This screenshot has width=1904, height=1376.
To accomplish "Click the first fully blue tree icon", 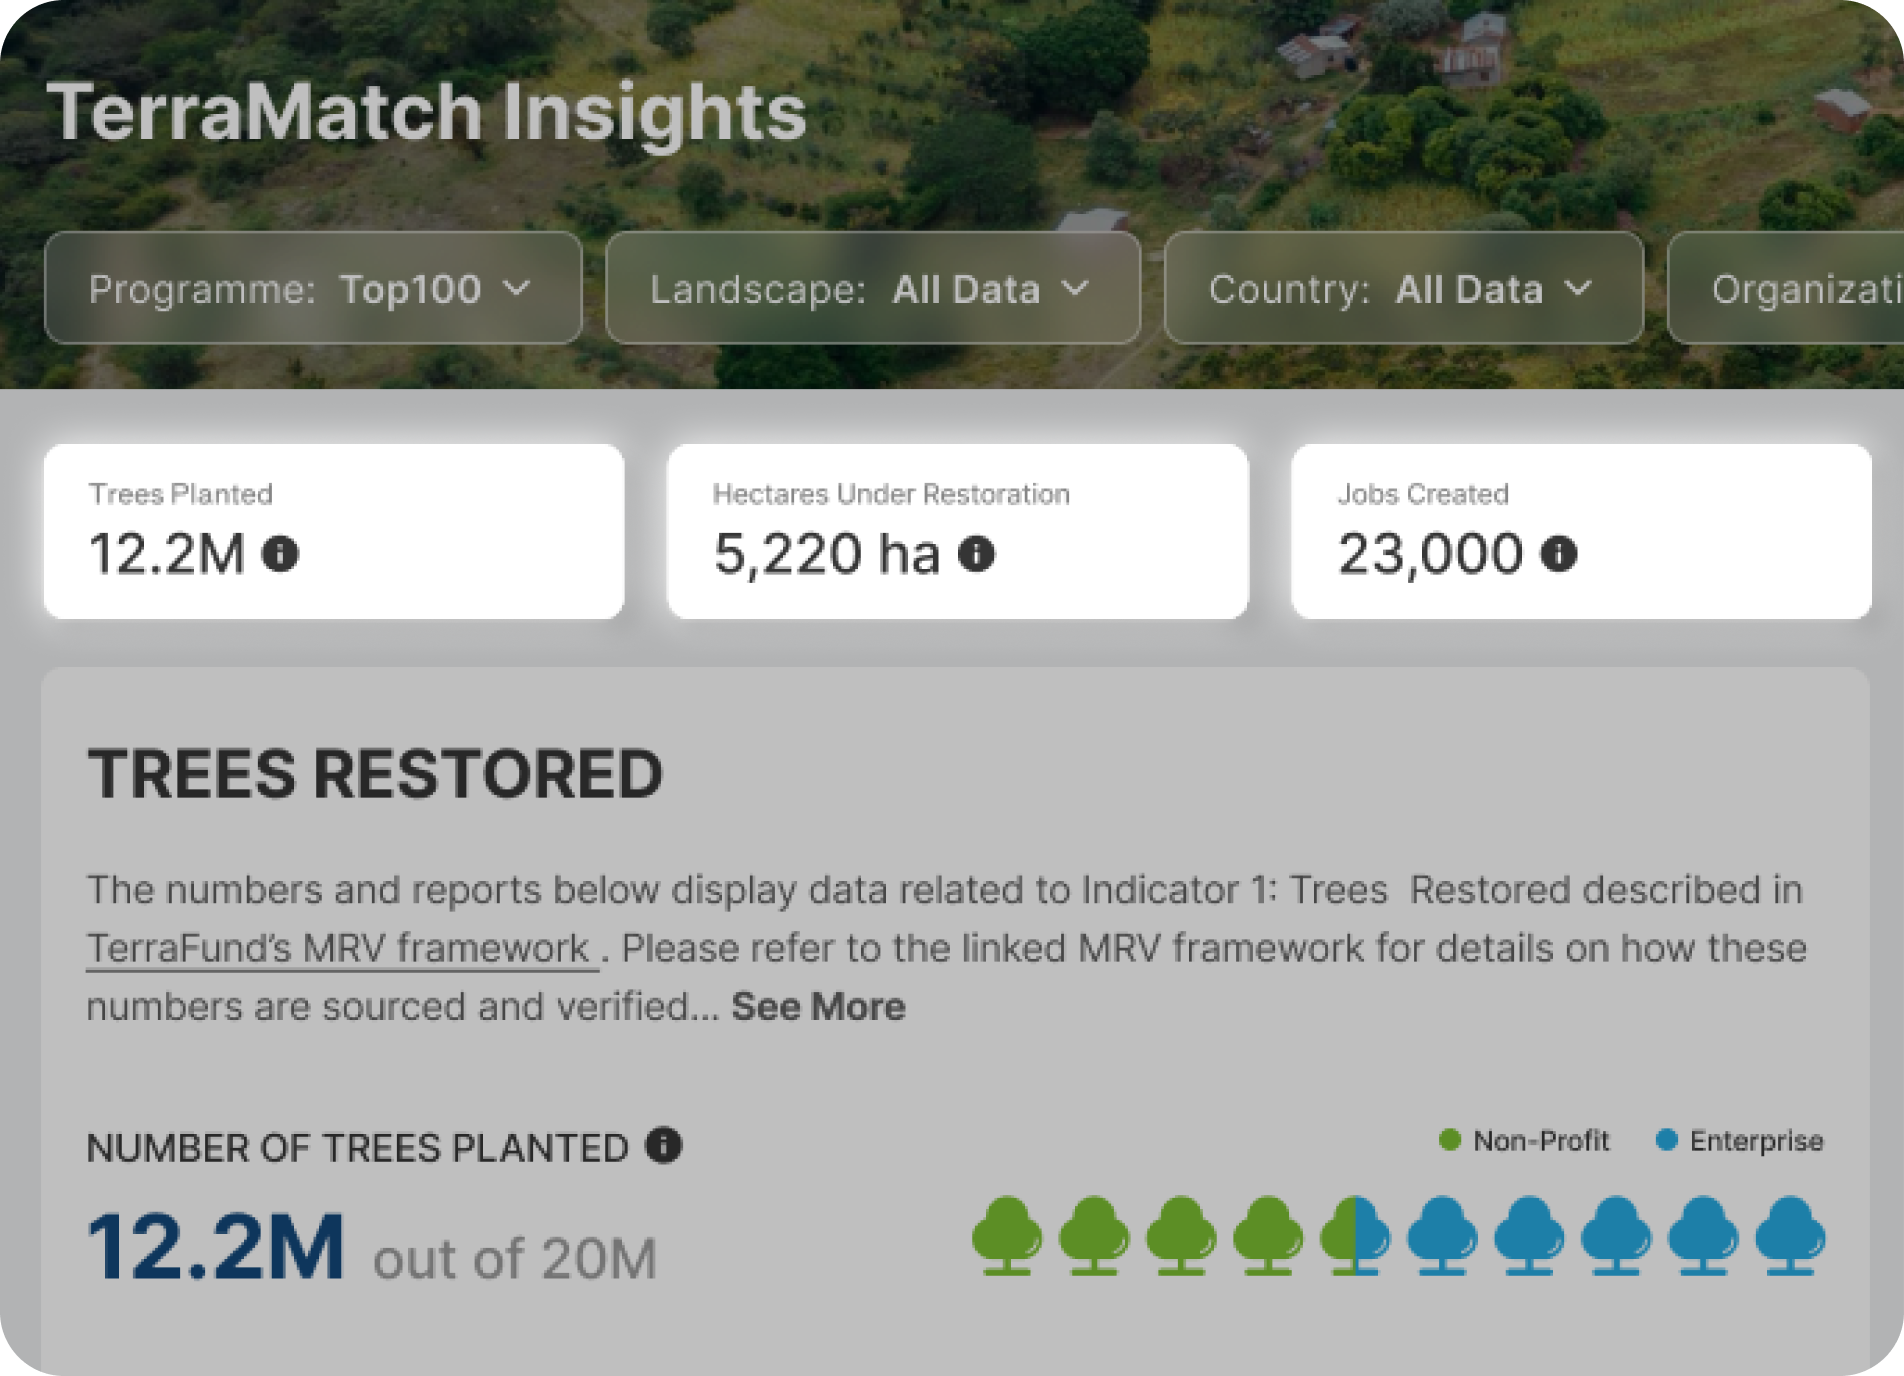I will (x=1442, y=1235).
